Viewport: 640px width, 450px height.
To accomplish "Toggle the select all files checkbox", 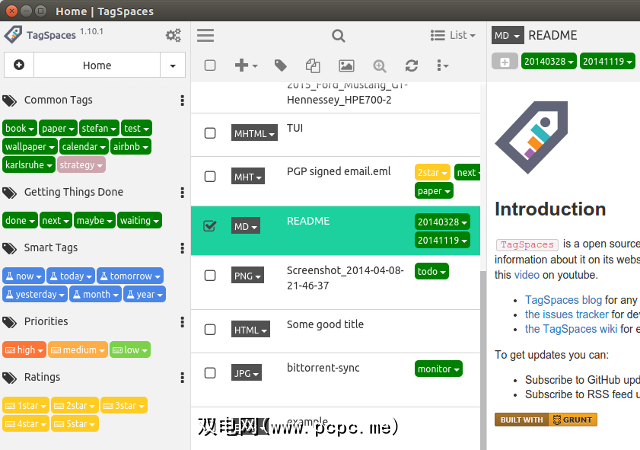I will pyautogui.click(x=210, y=65).
